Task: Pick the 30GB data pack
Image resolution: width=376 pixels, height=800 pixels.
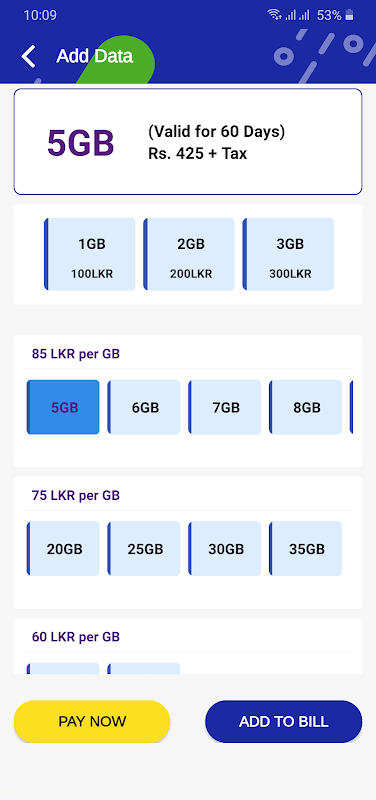Action: coord(224,548)
